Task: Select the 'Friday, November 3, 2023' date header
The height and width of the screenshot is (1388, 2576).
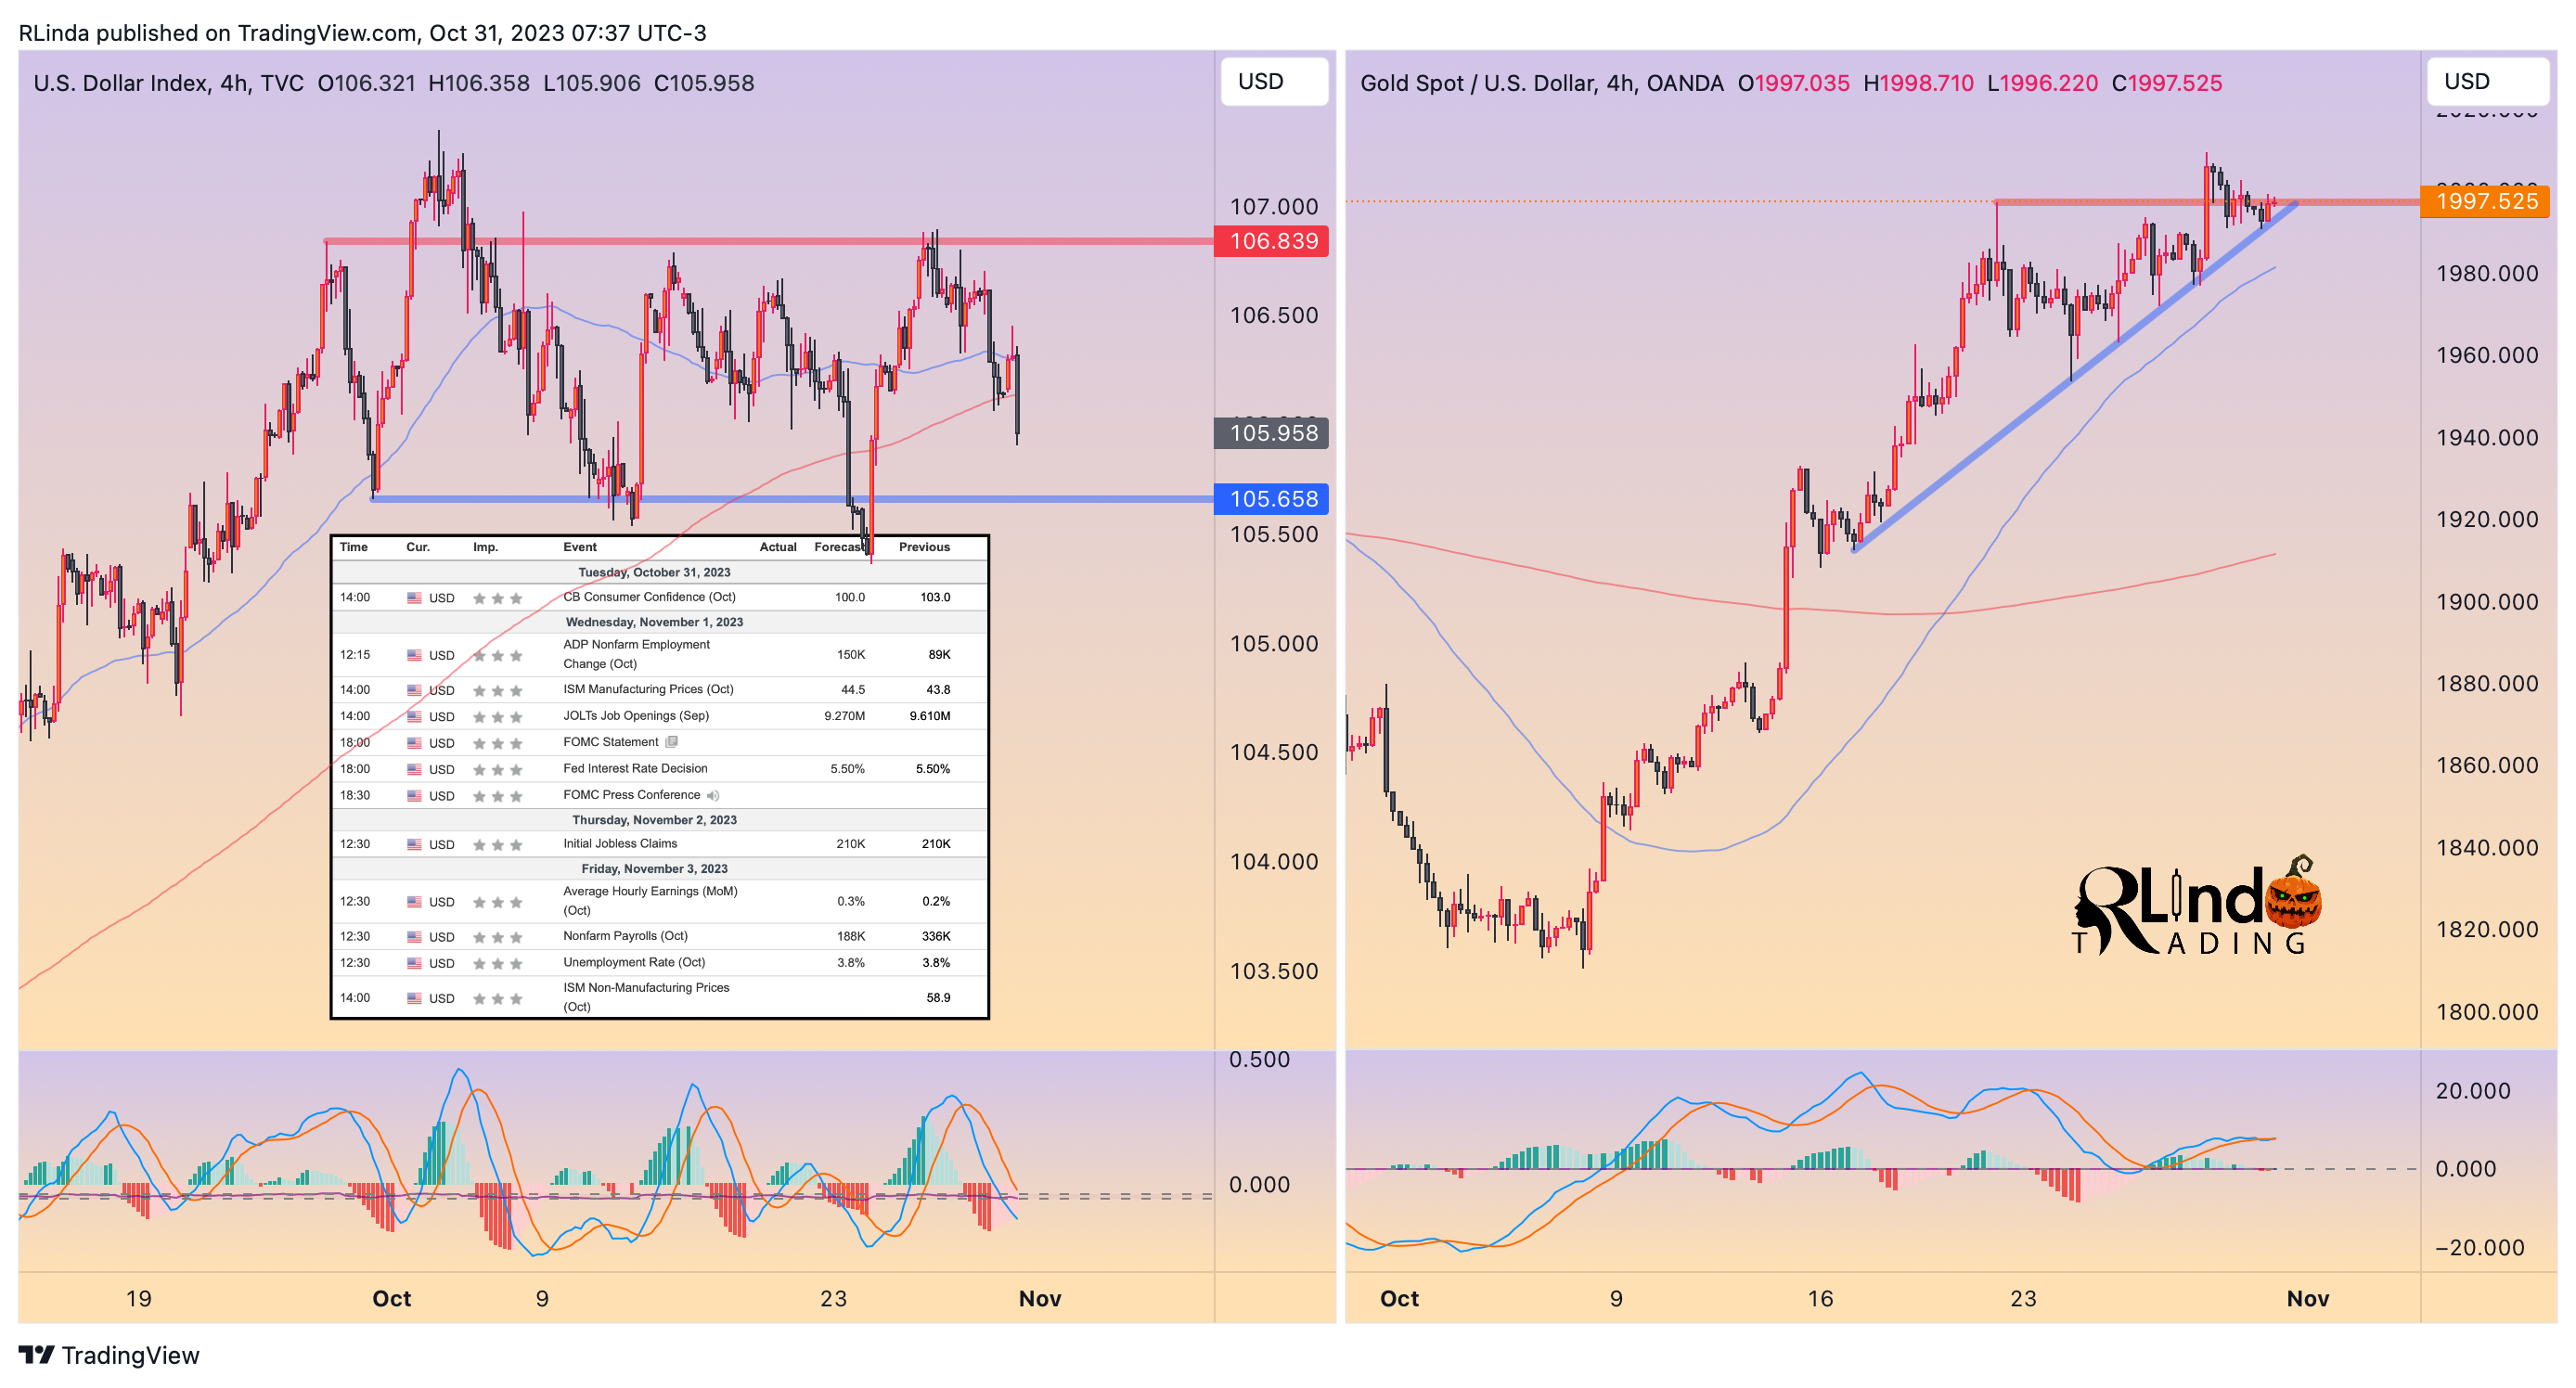Action: (654, 869)
